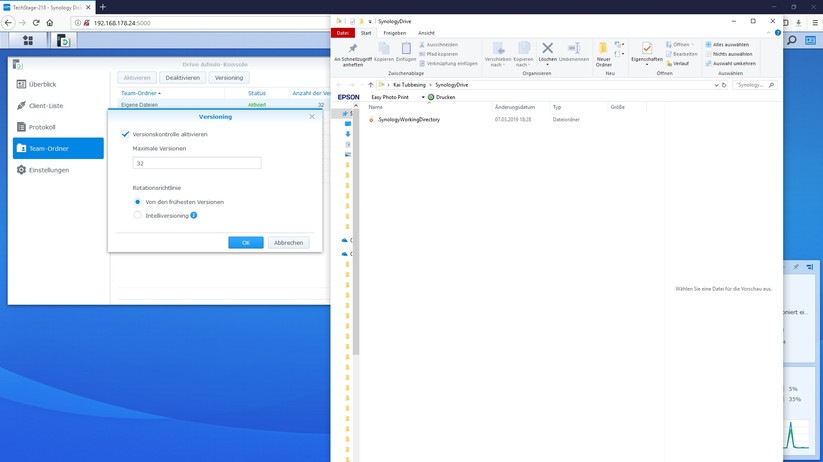Viewport: 823px width, 462px height.
Task: Click Abbrechen to cancel versioning
Action: [288, 242]
